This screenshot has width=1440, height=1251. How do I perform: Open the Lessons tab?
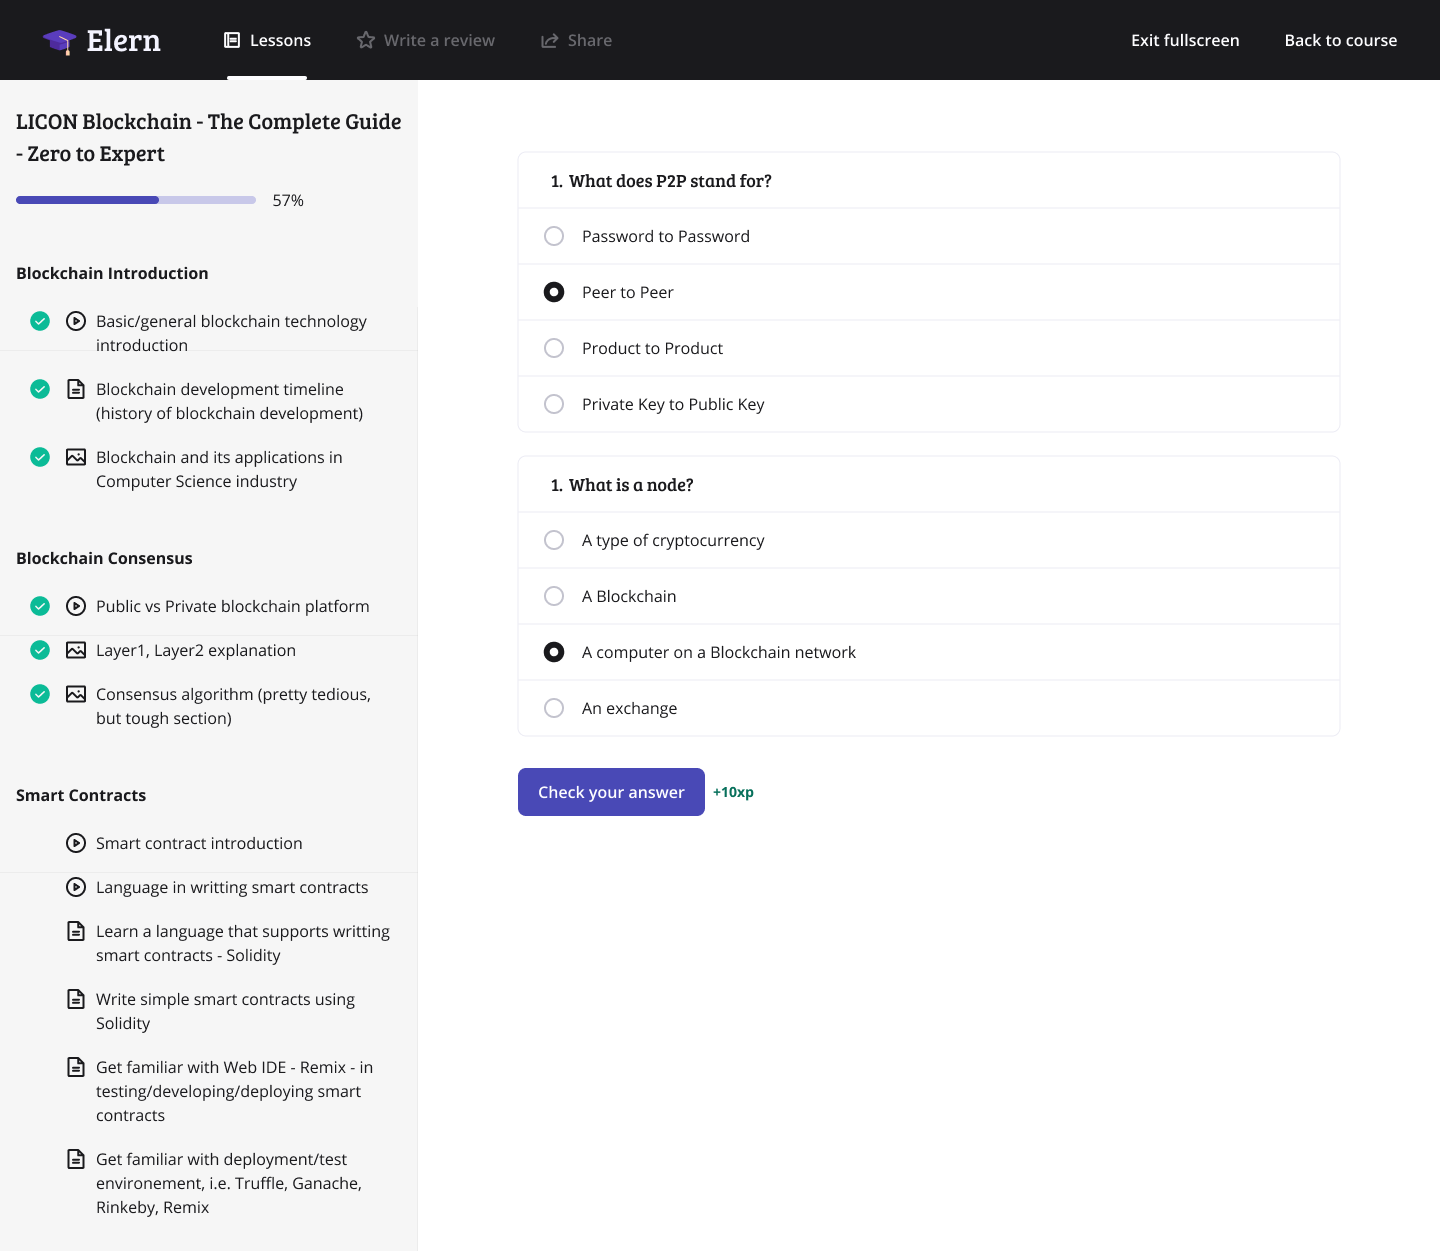coord(267,40)
